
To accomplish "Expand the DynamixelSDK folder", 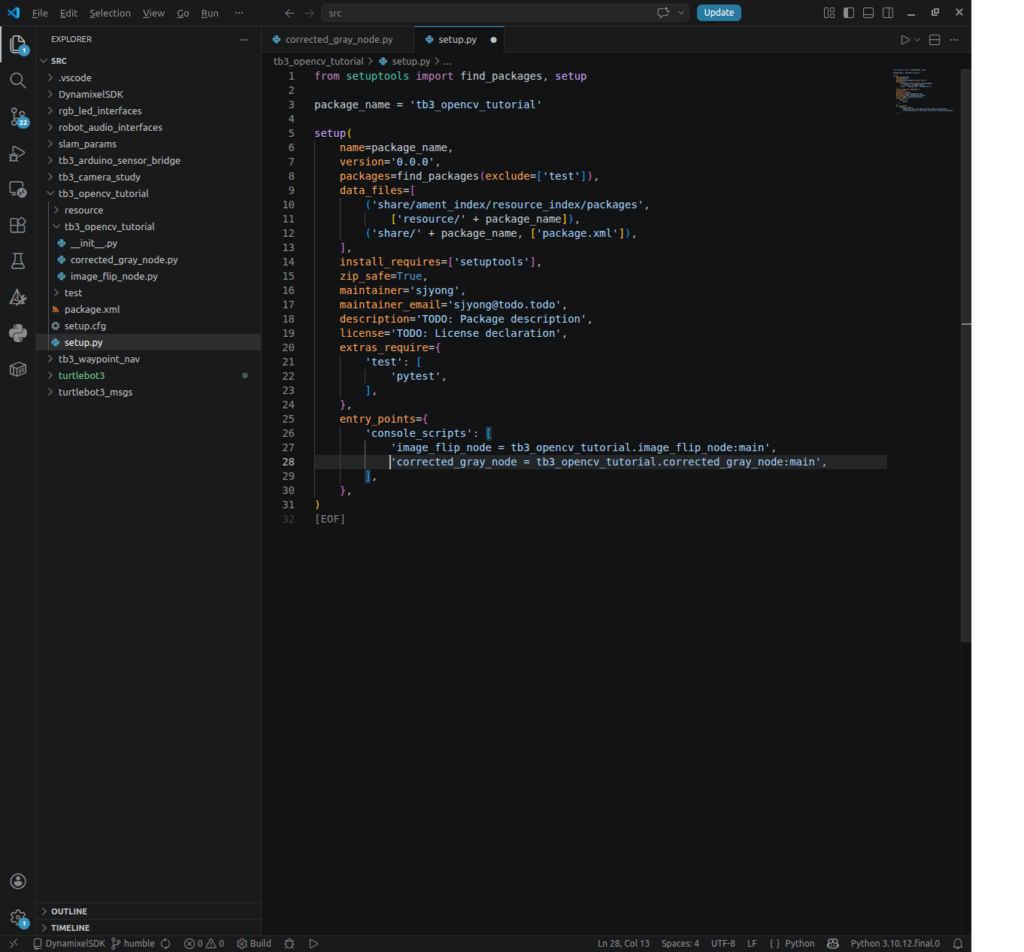I will (x=149, y=94).
